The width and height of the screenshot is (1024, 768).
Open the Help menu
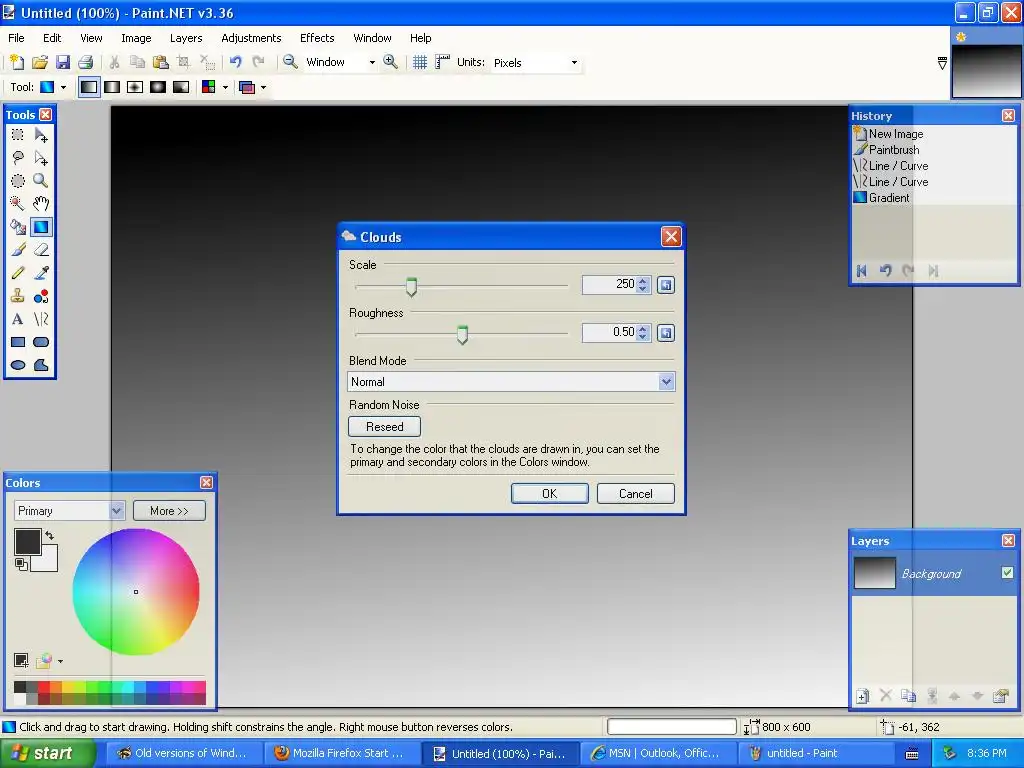(x=421, y=38)
